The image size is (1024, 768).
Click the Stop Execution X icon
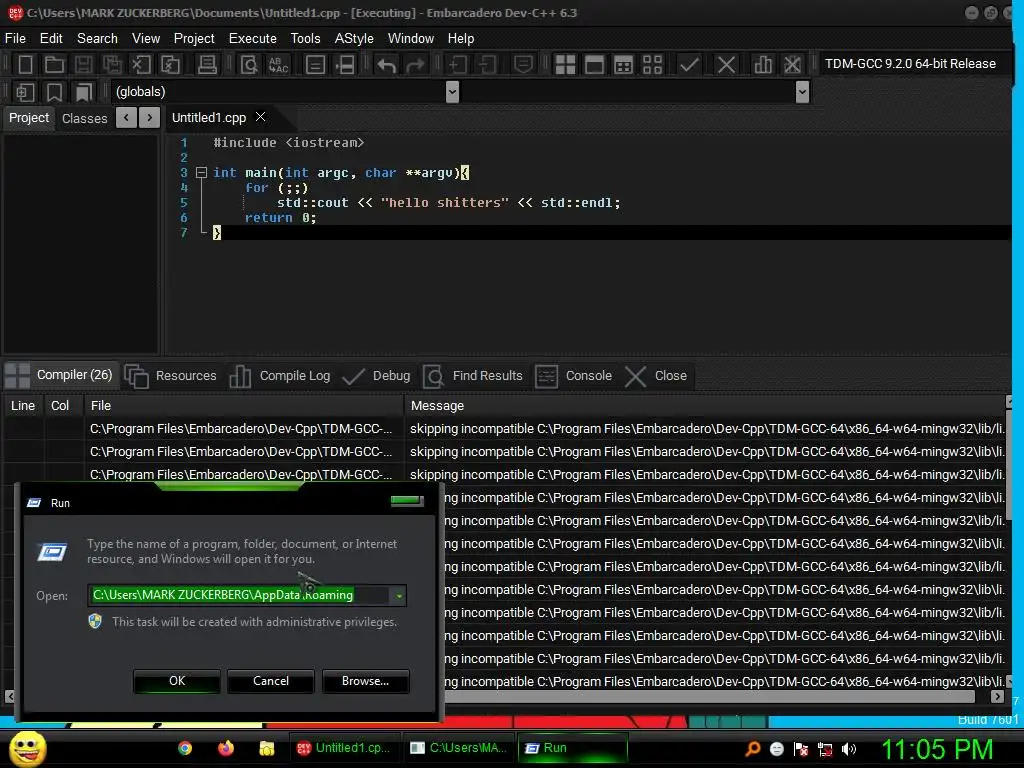(726, 65)
